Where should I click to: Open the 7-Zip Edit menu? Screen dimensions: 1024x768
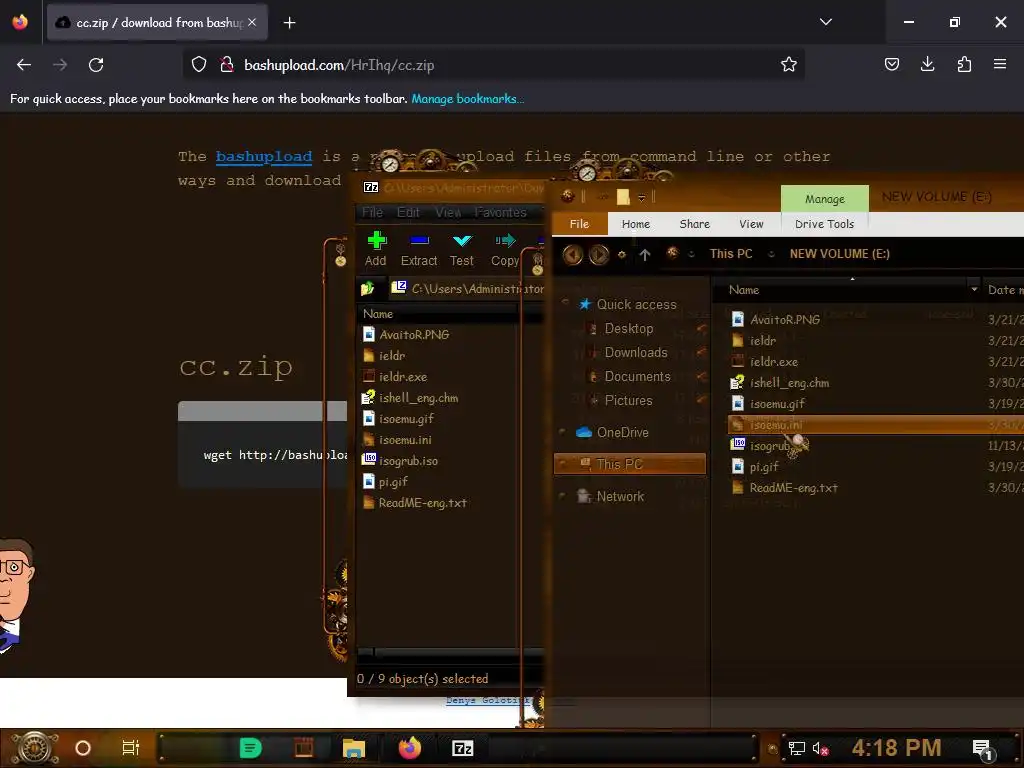408,212
